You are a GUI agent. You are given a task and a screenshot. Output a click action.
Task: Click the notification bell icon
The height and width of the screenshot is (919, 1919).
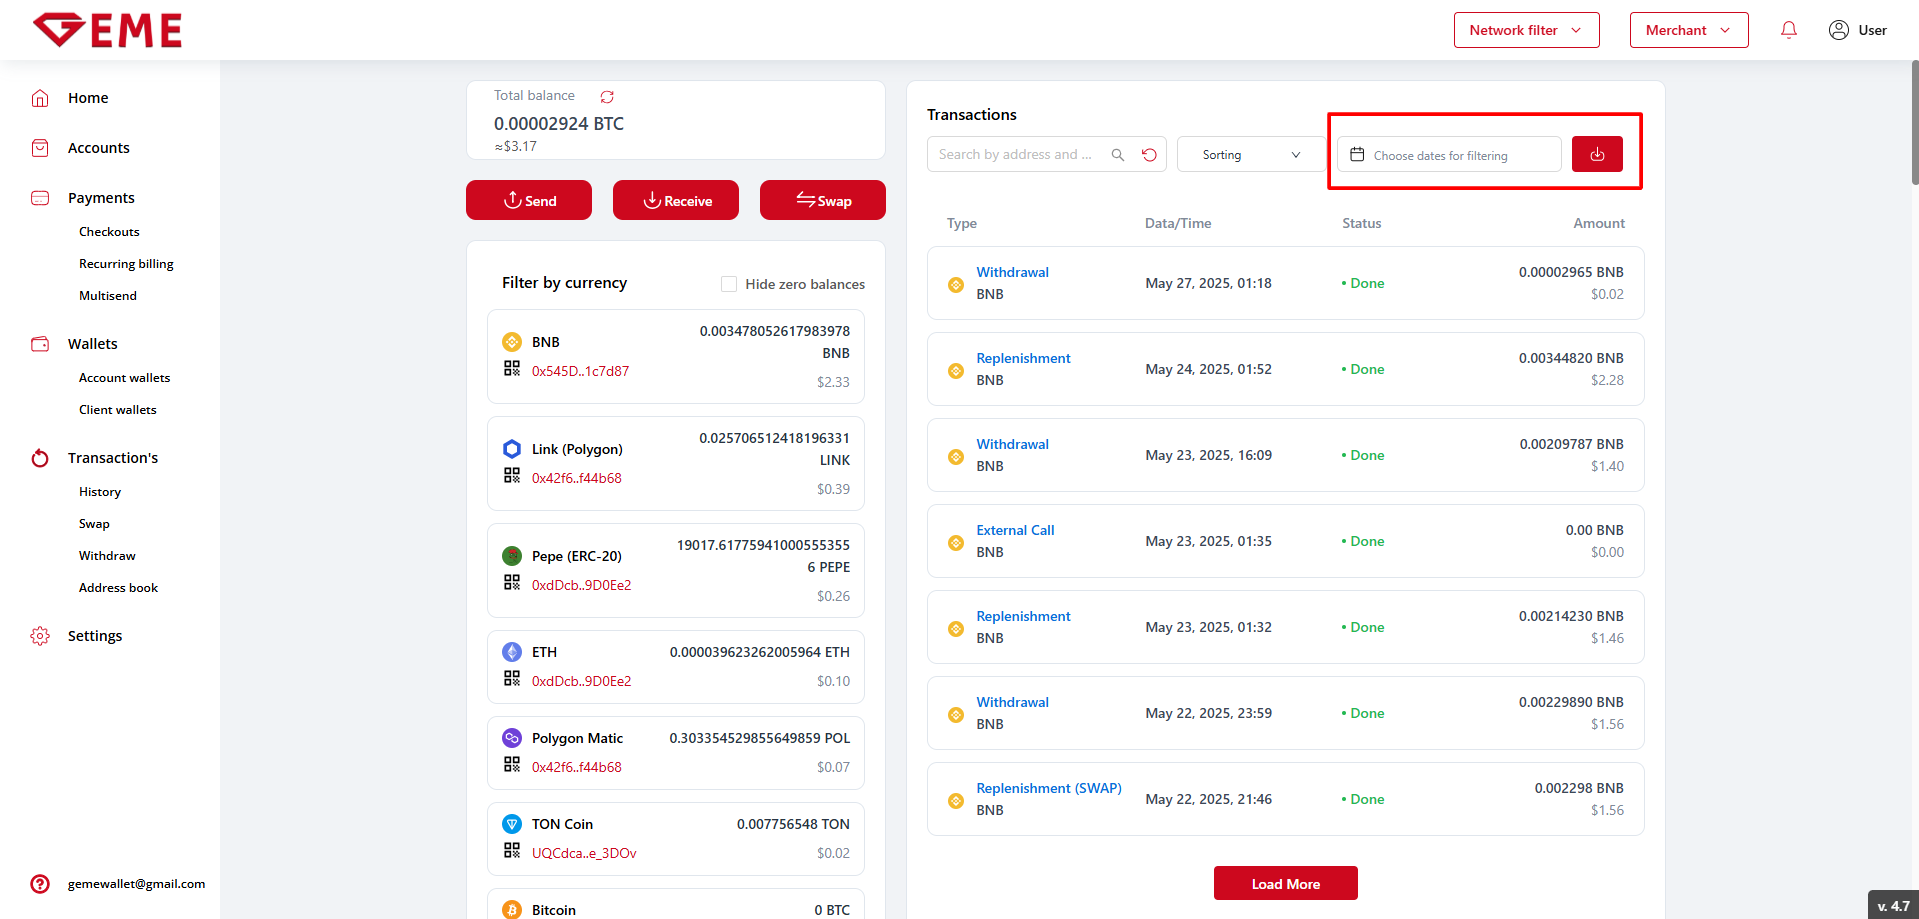coord(1788,30)
